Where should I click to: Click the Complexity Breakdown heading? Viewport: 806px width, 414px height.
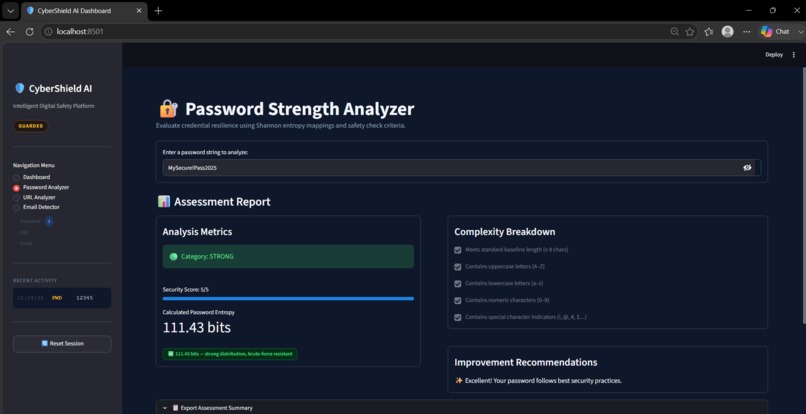(x=504, y=232)
